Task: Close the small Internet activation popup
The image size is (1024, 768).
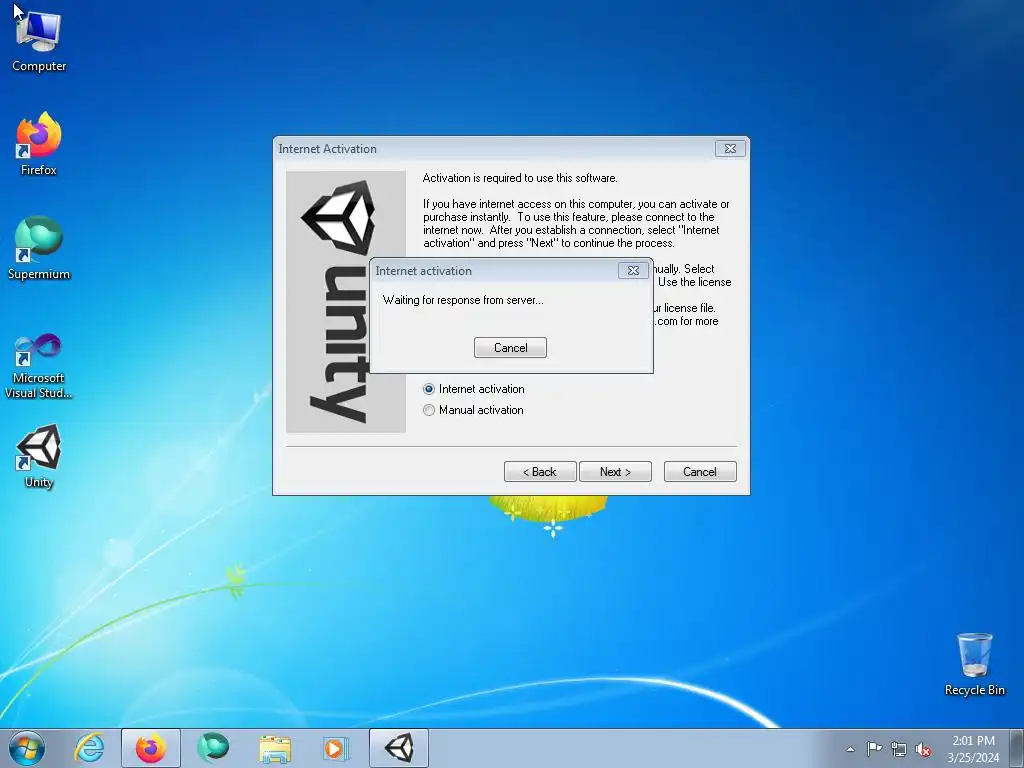Action: pos(633,270)
